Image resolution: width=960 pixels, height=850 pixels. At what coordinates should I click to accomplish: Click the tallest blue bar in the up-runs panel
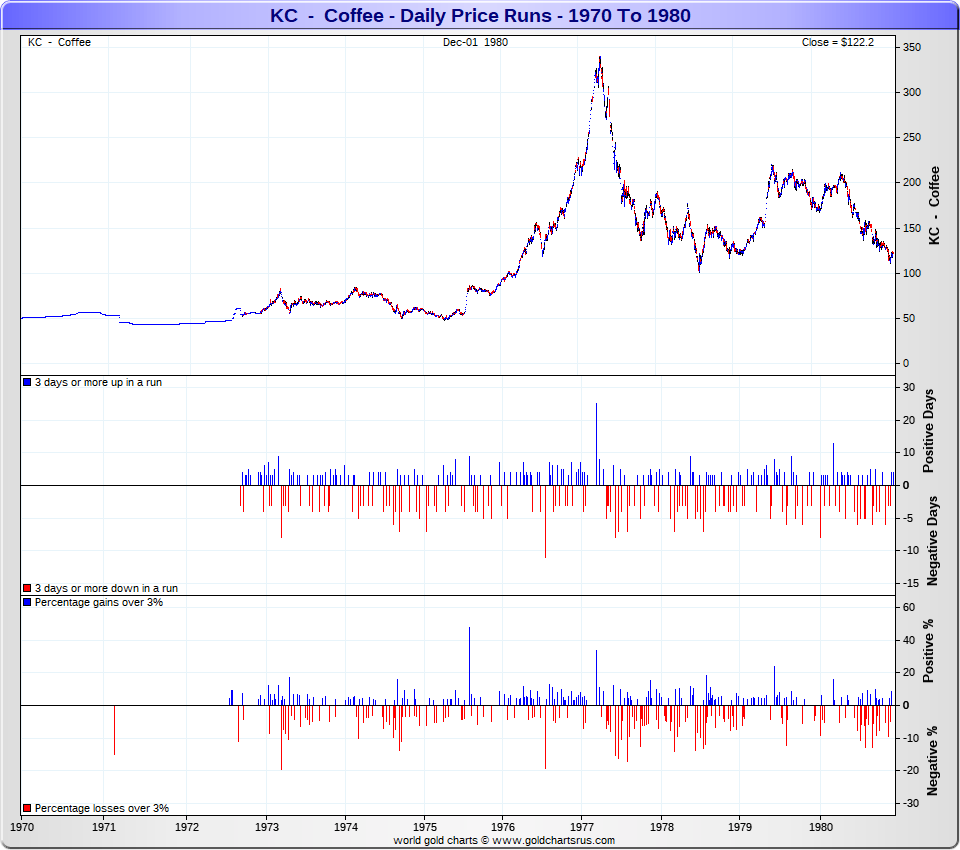596,444
